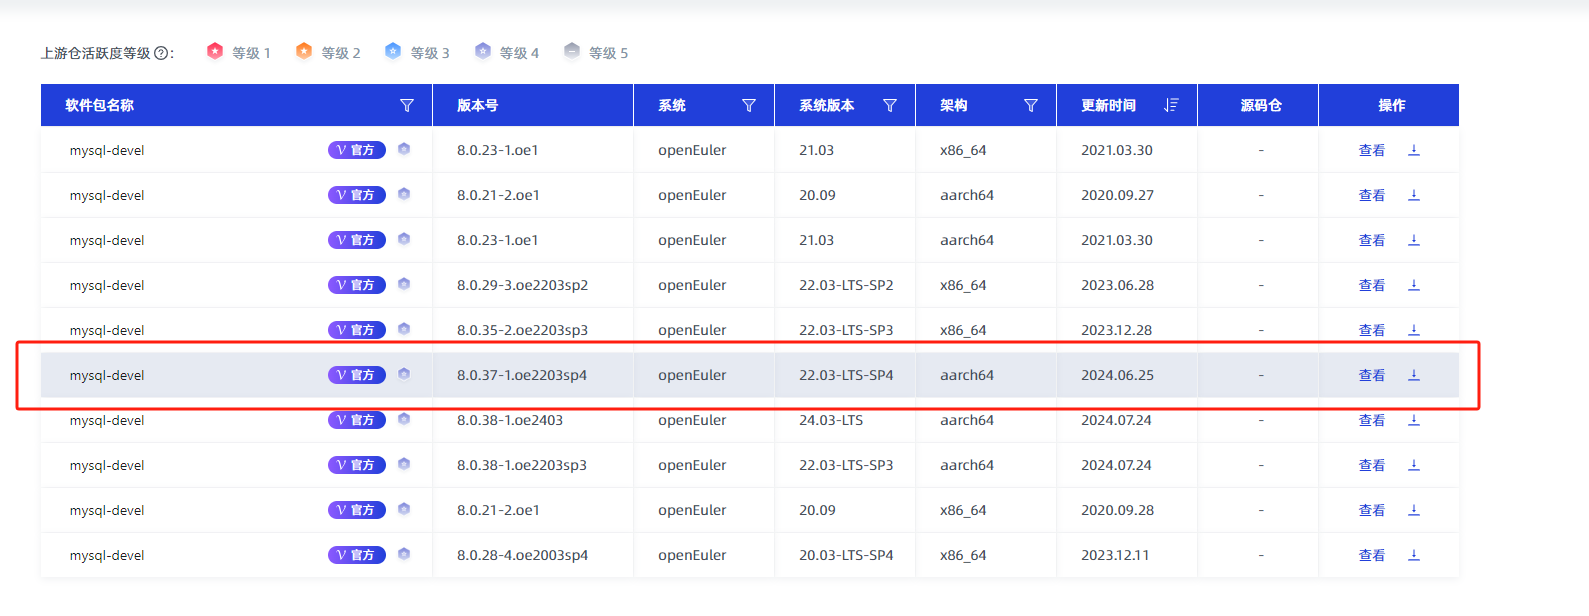Sort the table by 更新时间
Screen dimensions: 1589x616
click(x=1171, y=105)
